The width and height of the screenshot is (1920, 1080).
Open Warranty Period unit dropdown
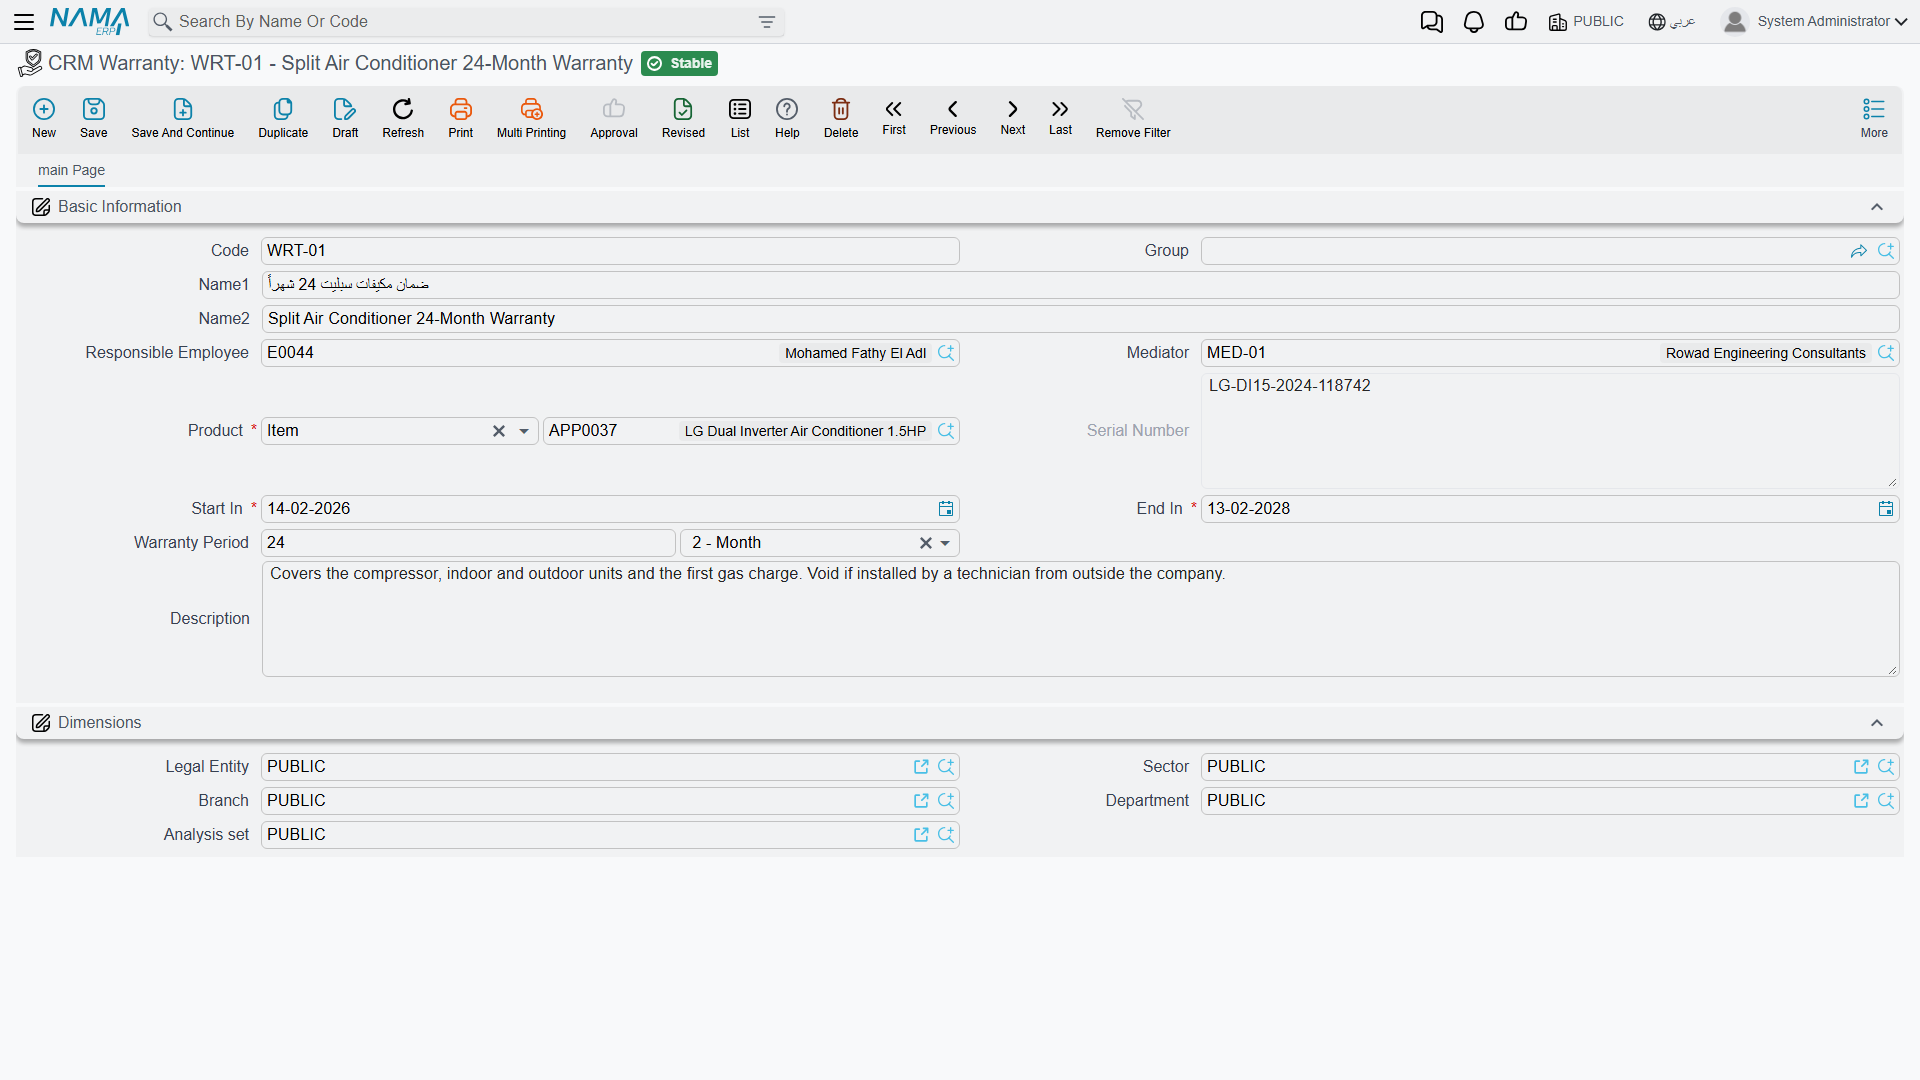click(945, 543)
